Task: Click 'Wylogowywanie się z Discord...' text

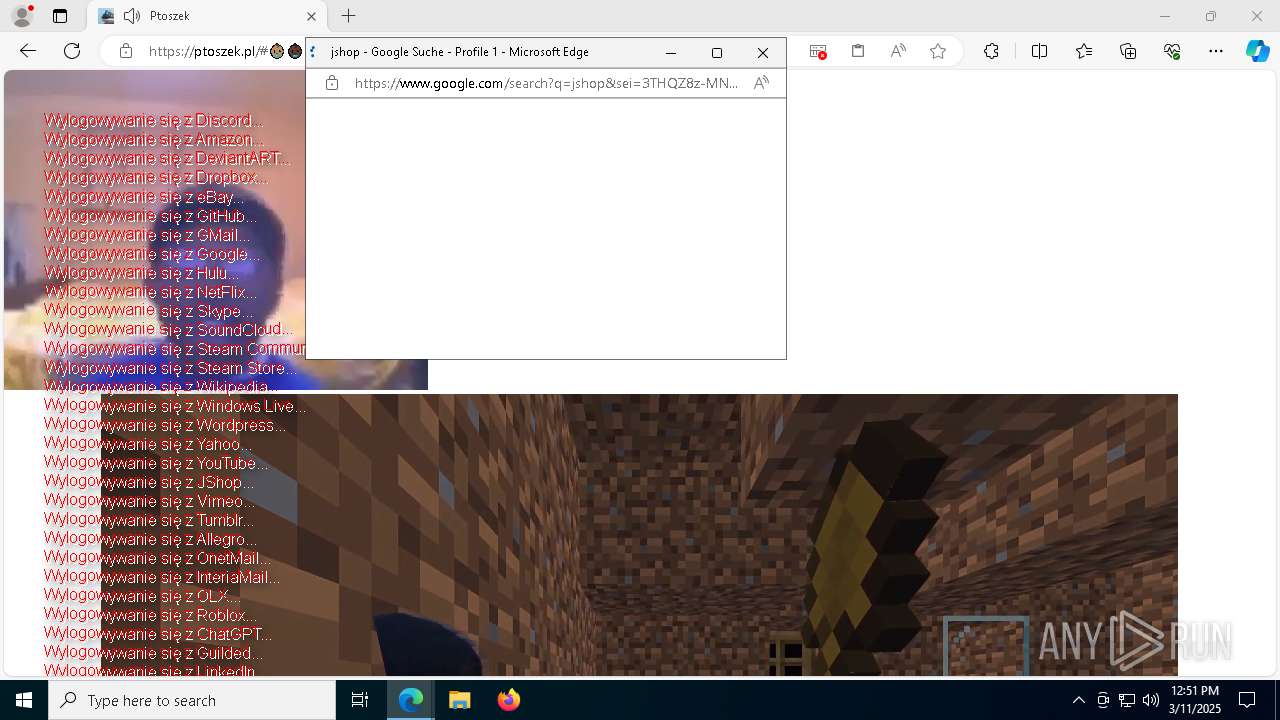Action: [153, 120]
